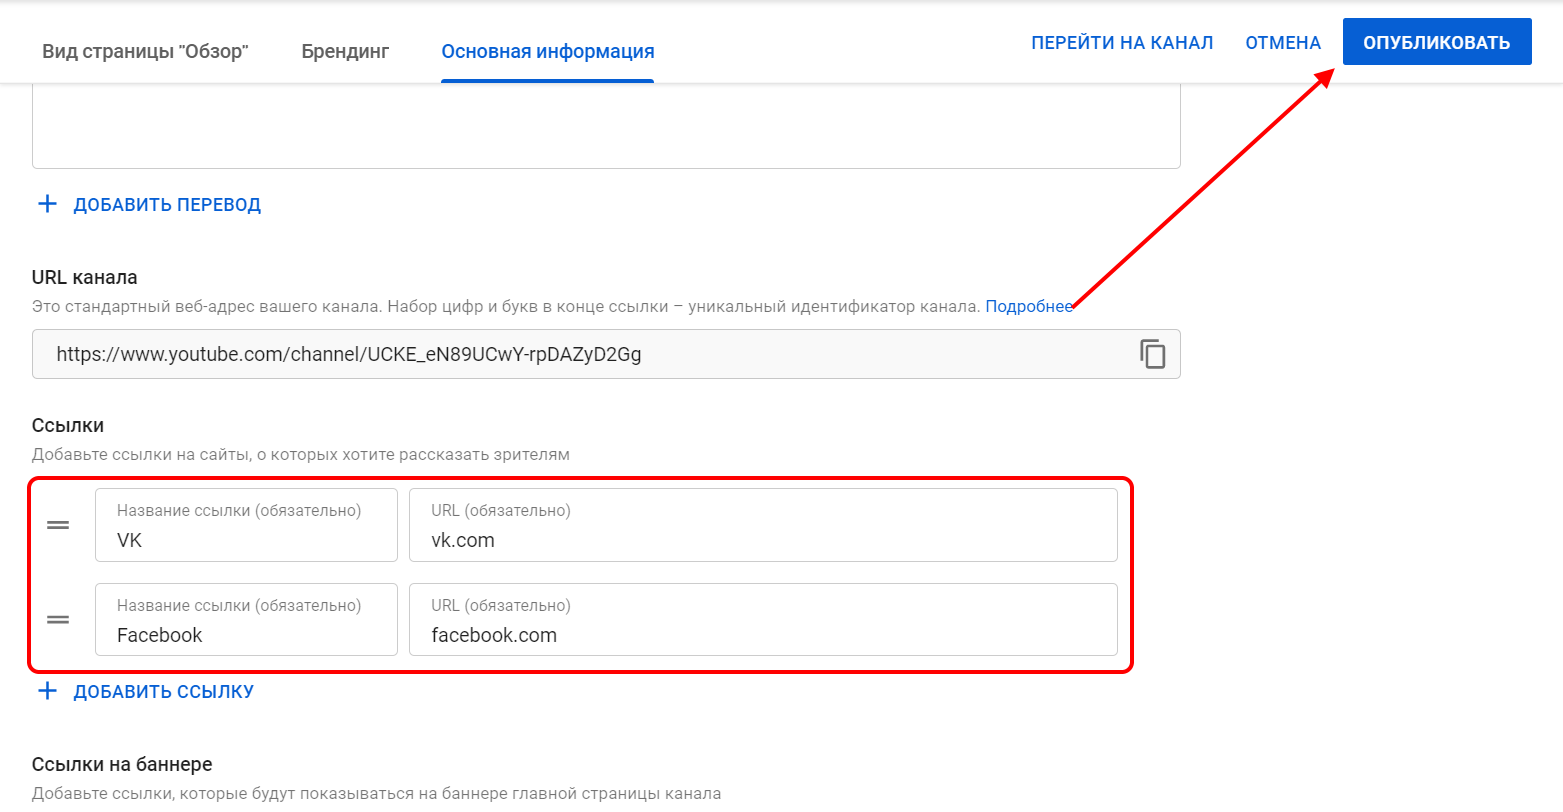Focus the link title field containing Facebook
Image resolution: width=1563 pixels, height=812 pixels.
(x=246, y=635)
